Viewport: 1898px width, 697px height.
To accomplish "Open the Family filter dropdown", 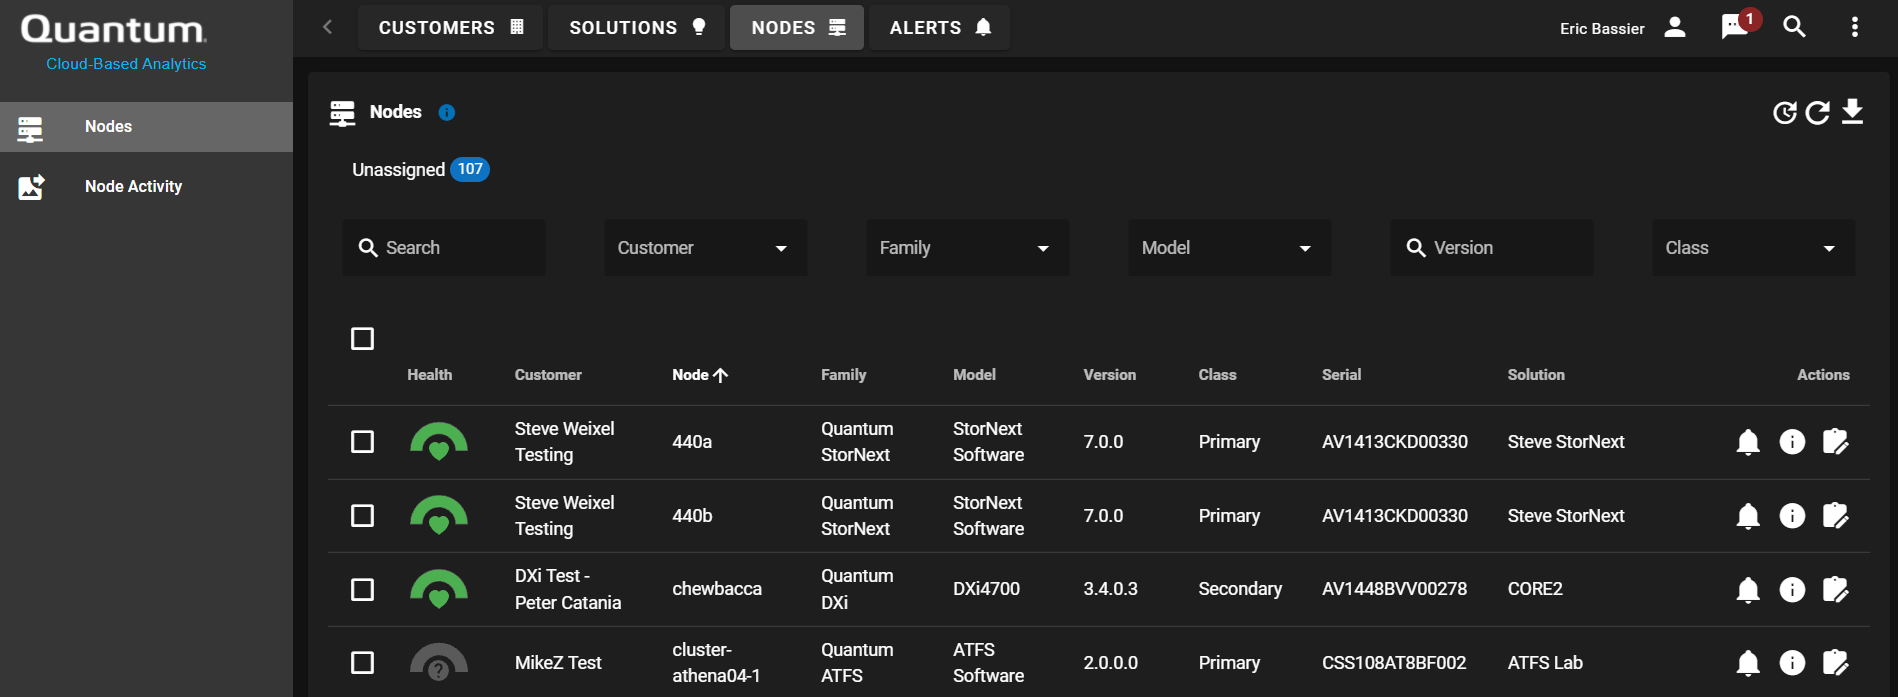I will tap(967, 248).
